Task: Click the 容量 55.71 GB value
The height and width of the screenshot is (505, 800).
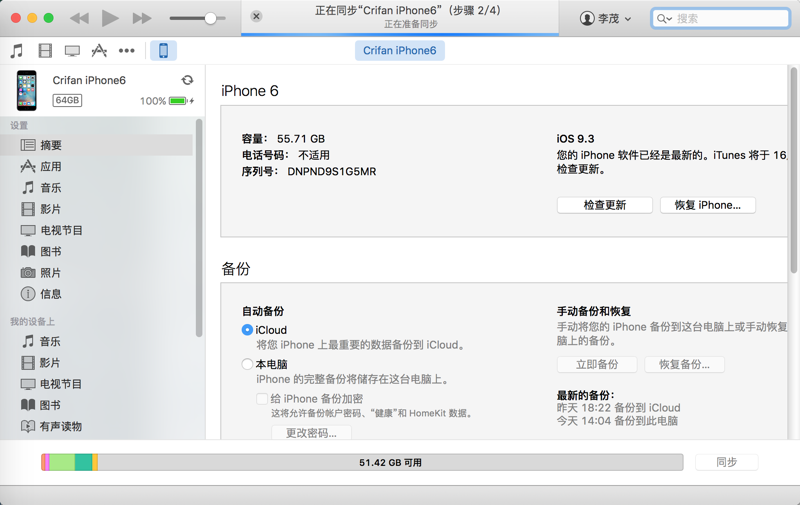Action: click(x=301, y=139)
